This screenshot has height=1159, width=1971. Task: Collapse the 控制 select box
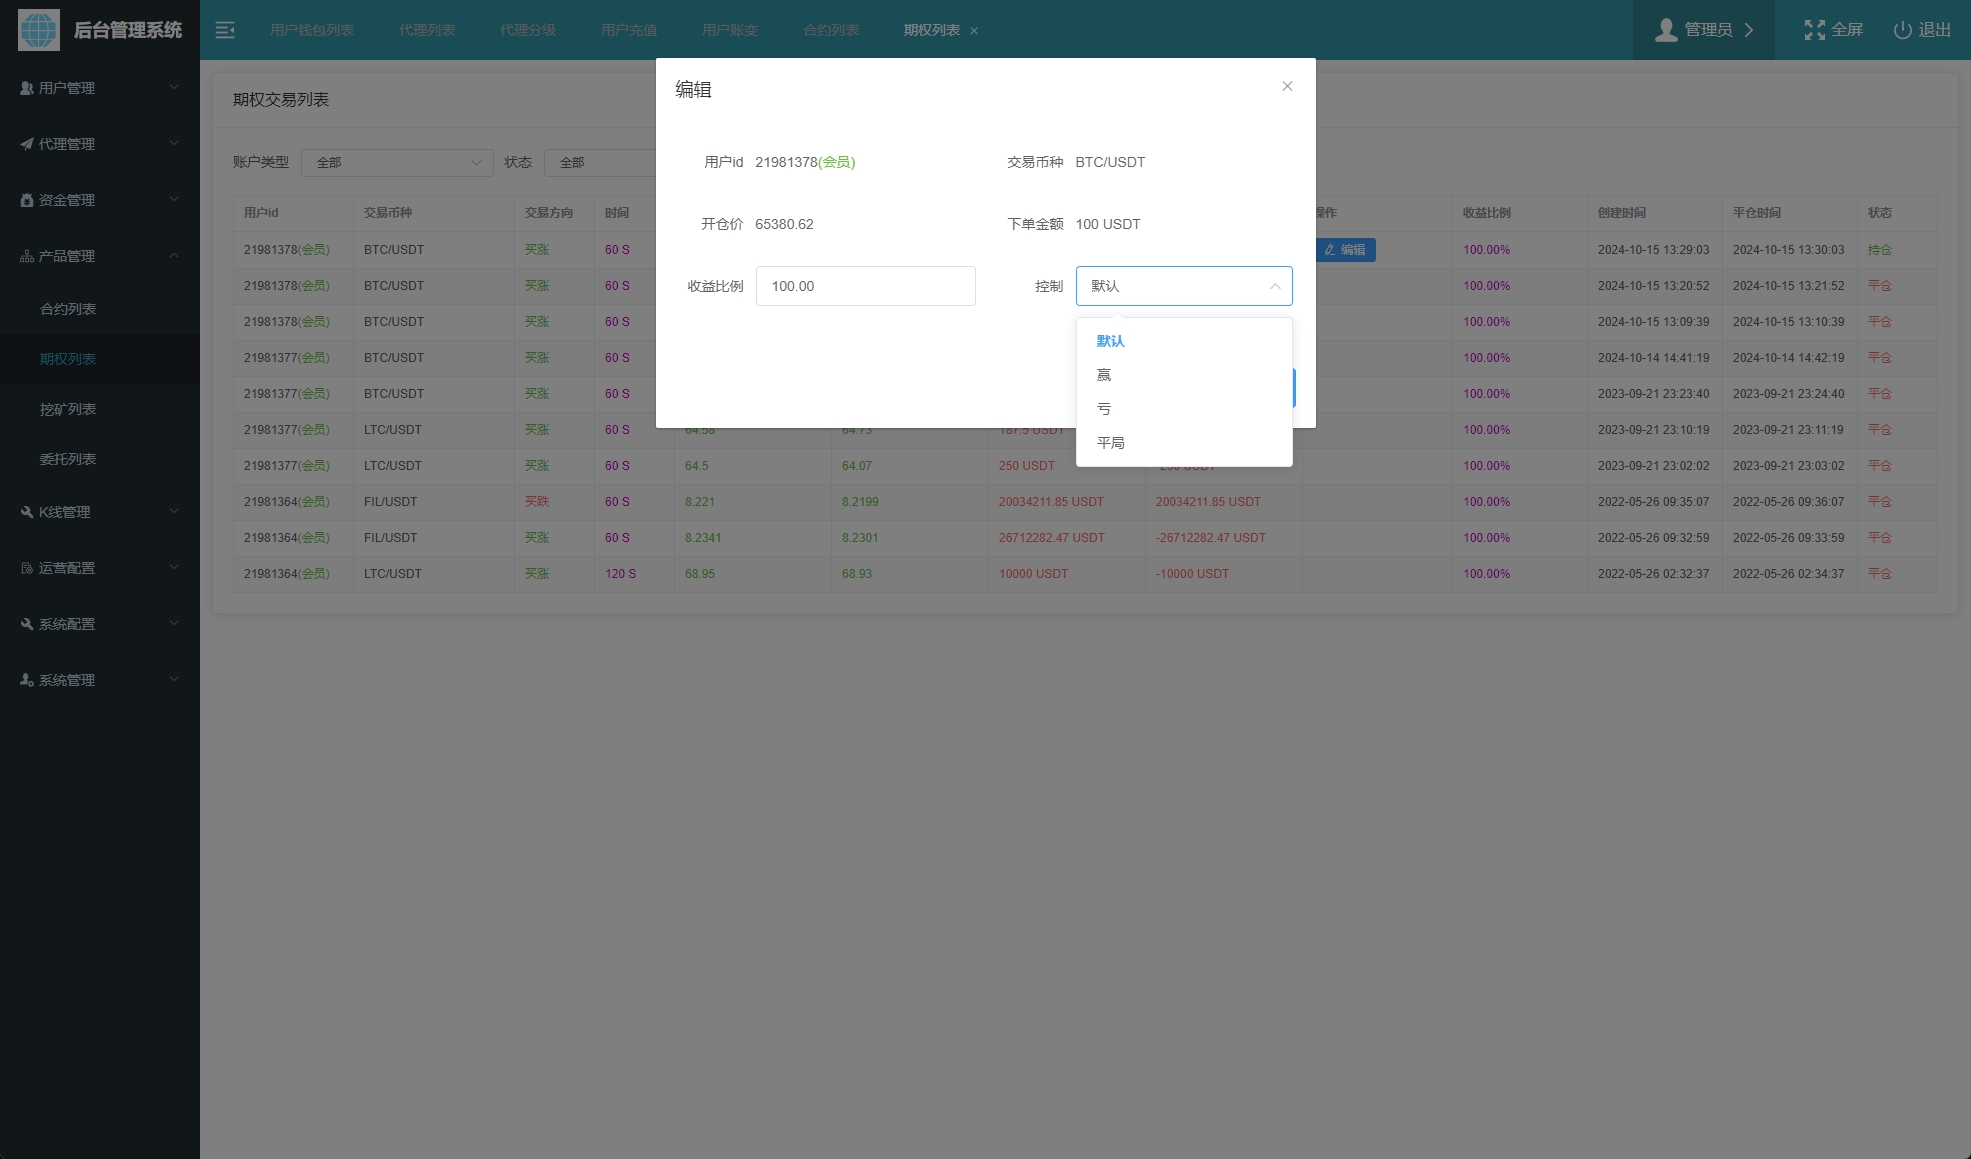click(x=1183, y=286)
